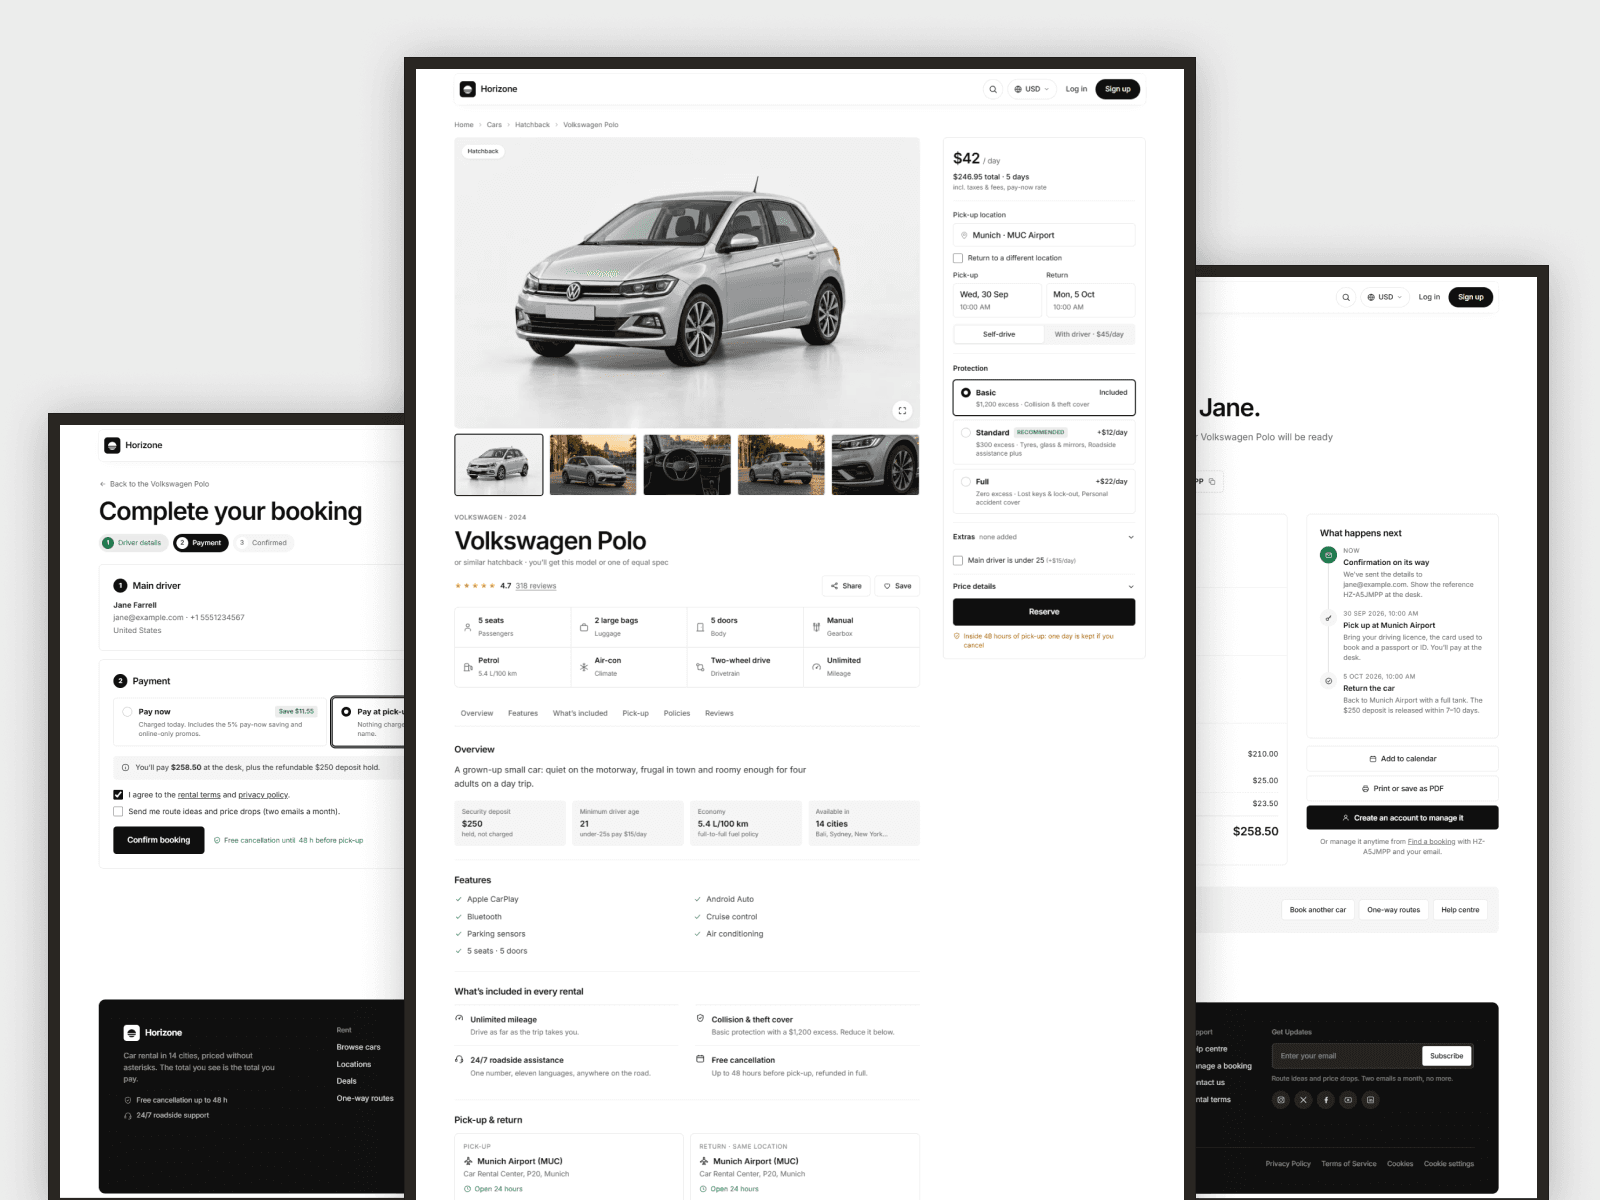Open the Wed, 30 Sep pick-up date picker

pos(997,300)
